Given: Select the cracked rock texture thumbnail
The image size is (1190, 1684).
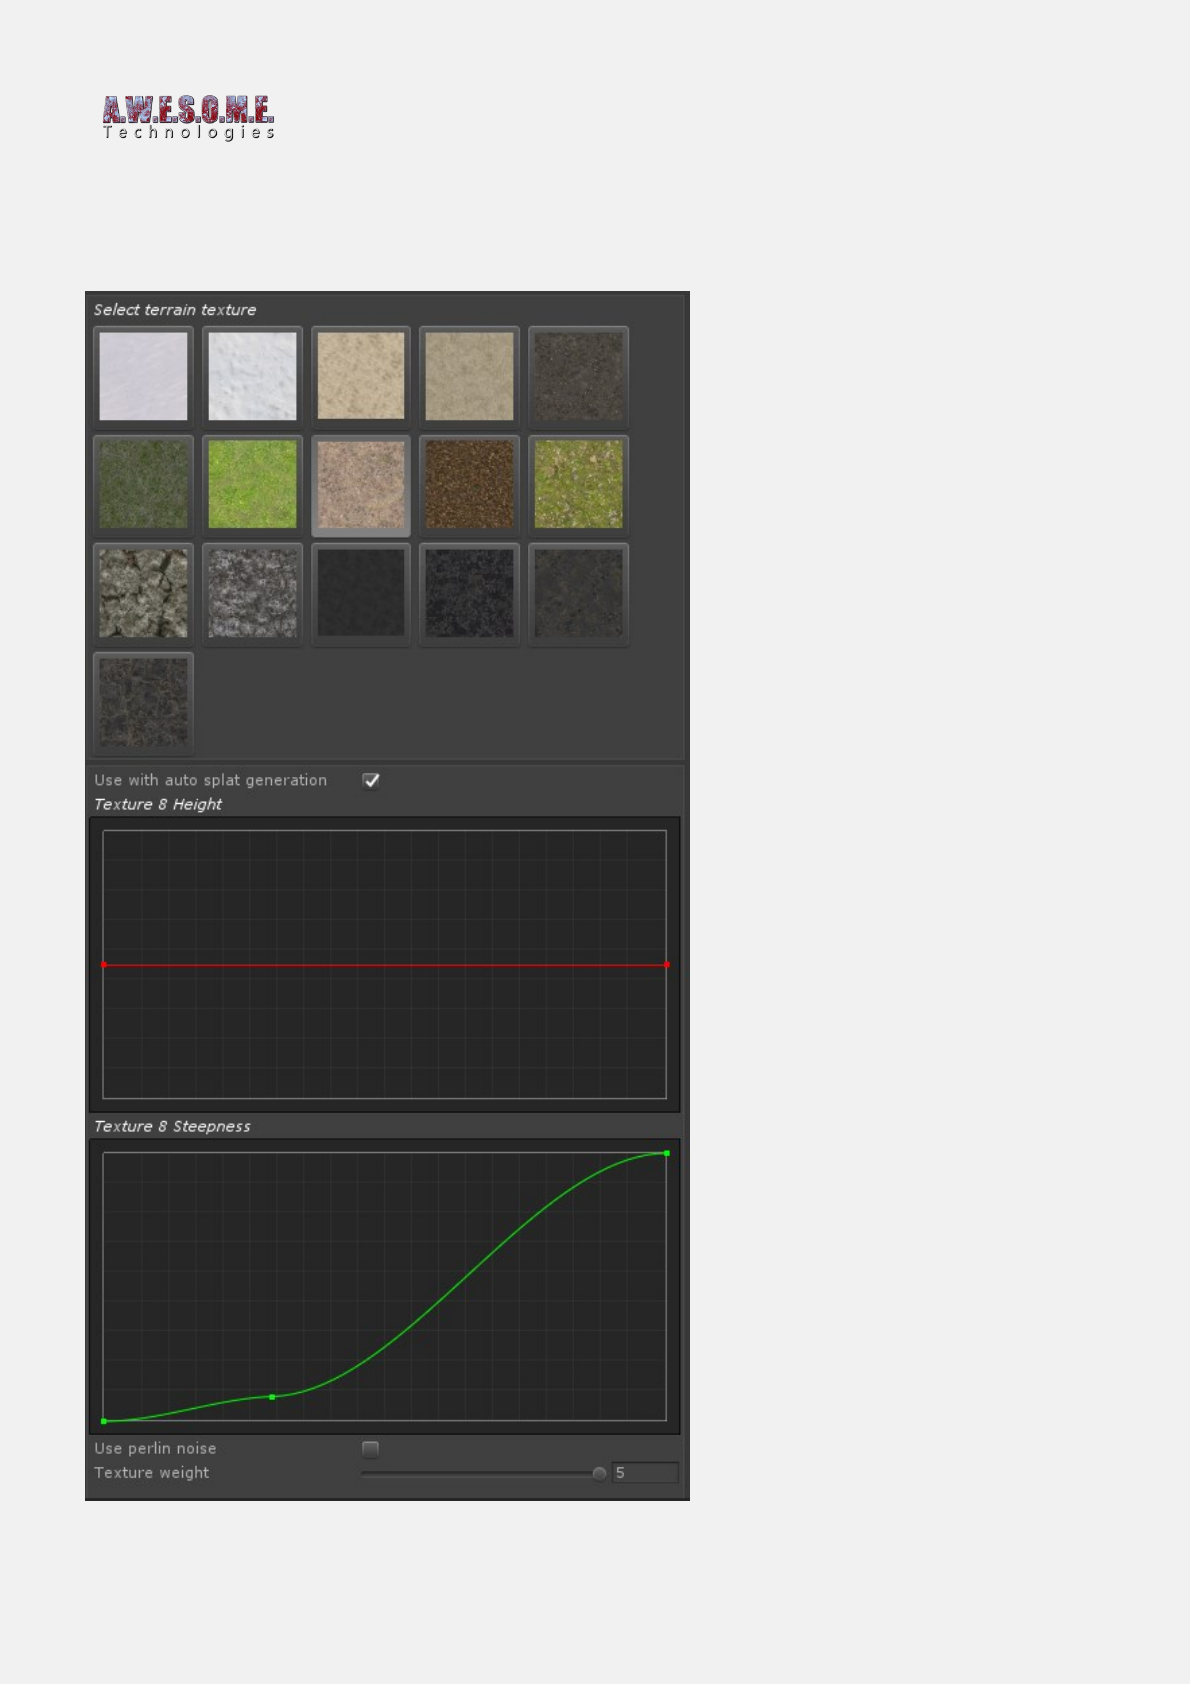Looking at the screenshot, I should [x=143, y=594].
